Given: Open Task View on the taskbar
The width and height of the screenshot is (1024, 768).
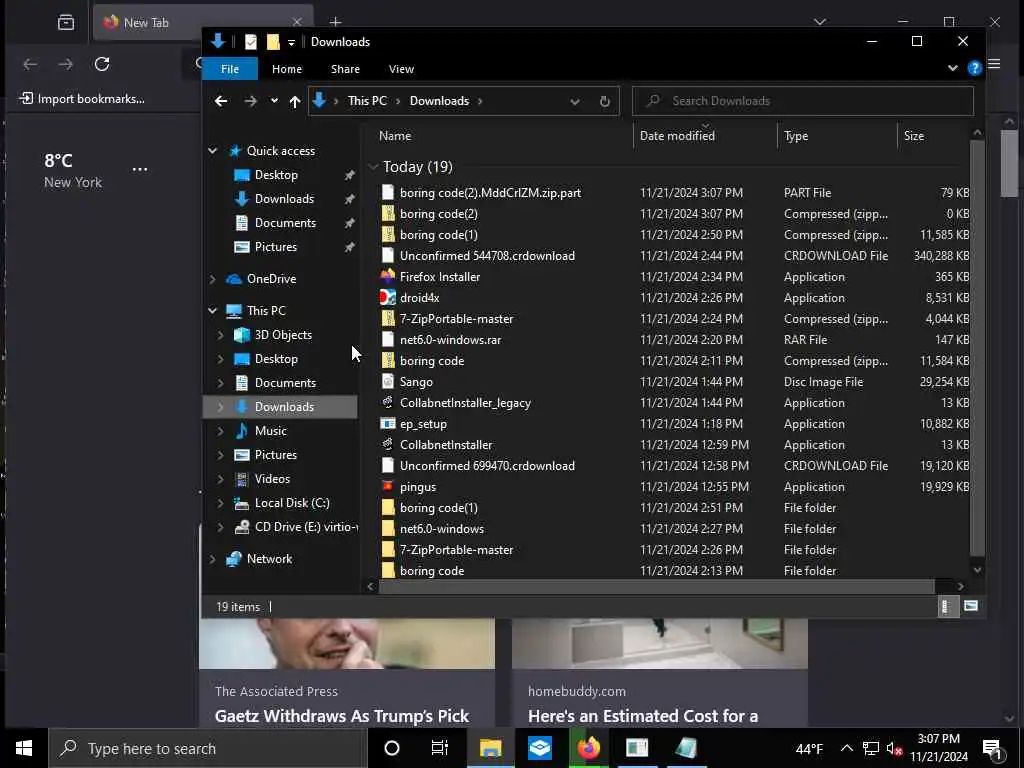Looking at the screenshot, I should (x=440, y=748).
